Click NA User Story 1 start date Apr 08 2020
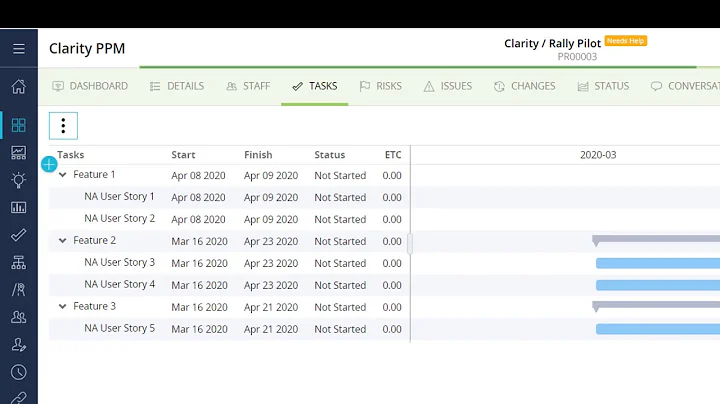The height and width of the screenshot is (404, 720). coord(198,197)
